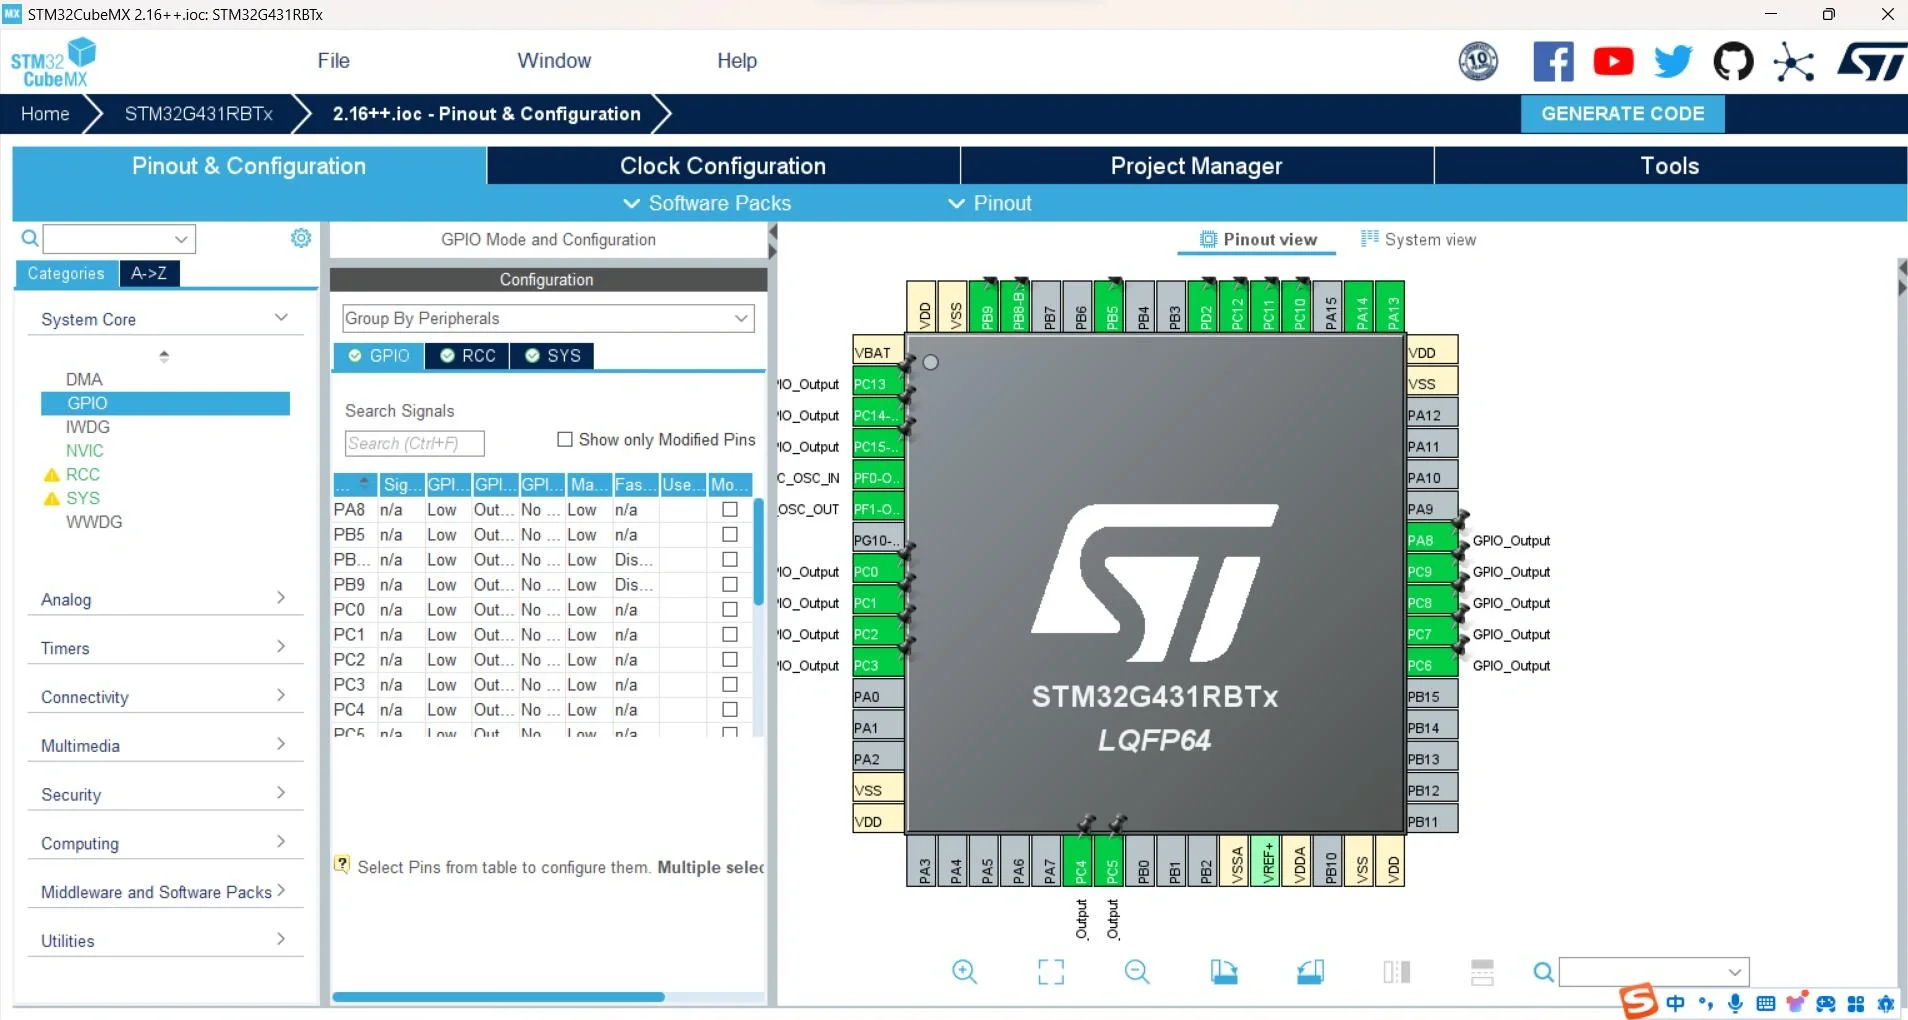The image size is (1908, 1020).
Task: Tick the Modified checkbox for PC0 row
Action: pos(730,609)
